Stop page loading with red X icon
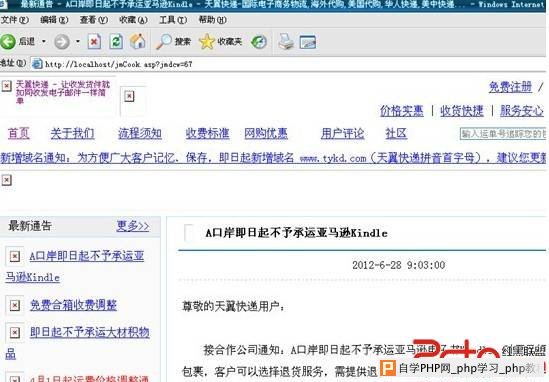This screenshot has height=382, width=549. [x=94, y=42]
